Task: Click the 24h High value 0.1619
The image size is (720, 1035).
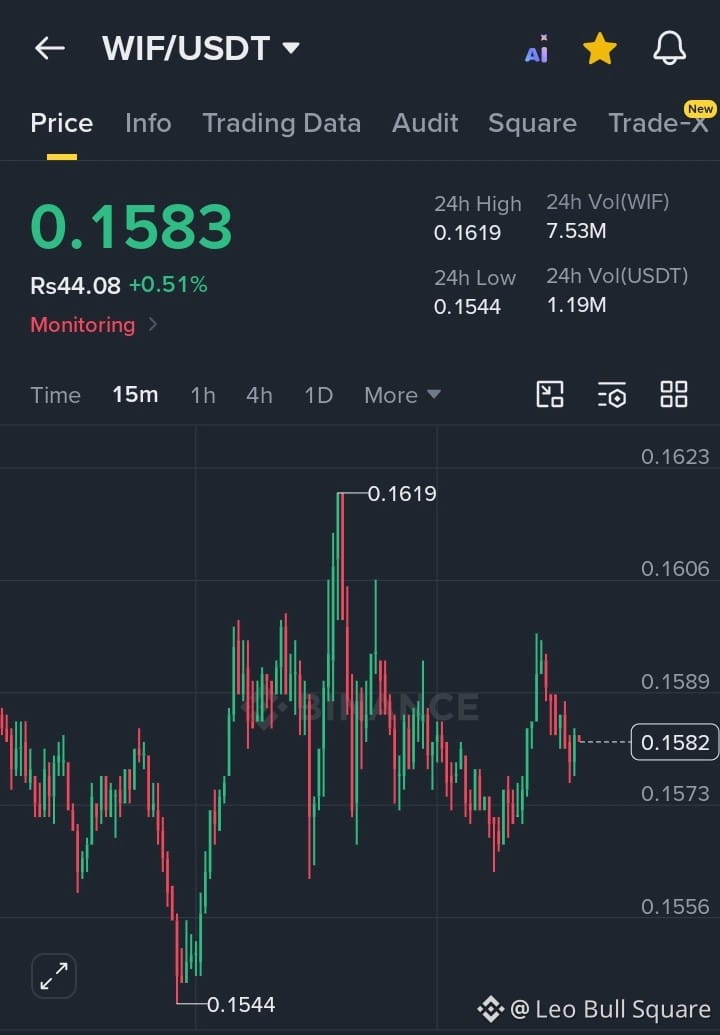Action: click(467, 232)
